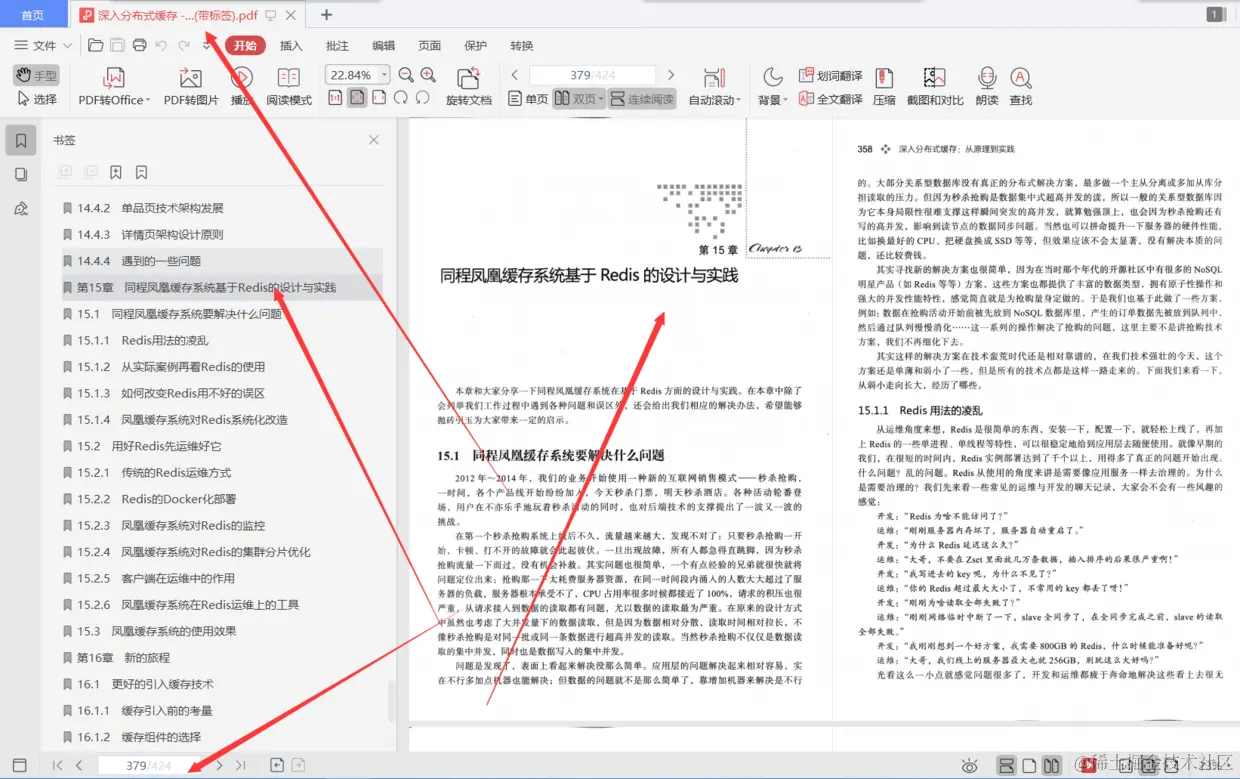Expand quick access toolbar dropdown arrow
The image size is (1240, 779).
(x=207, y=45)
